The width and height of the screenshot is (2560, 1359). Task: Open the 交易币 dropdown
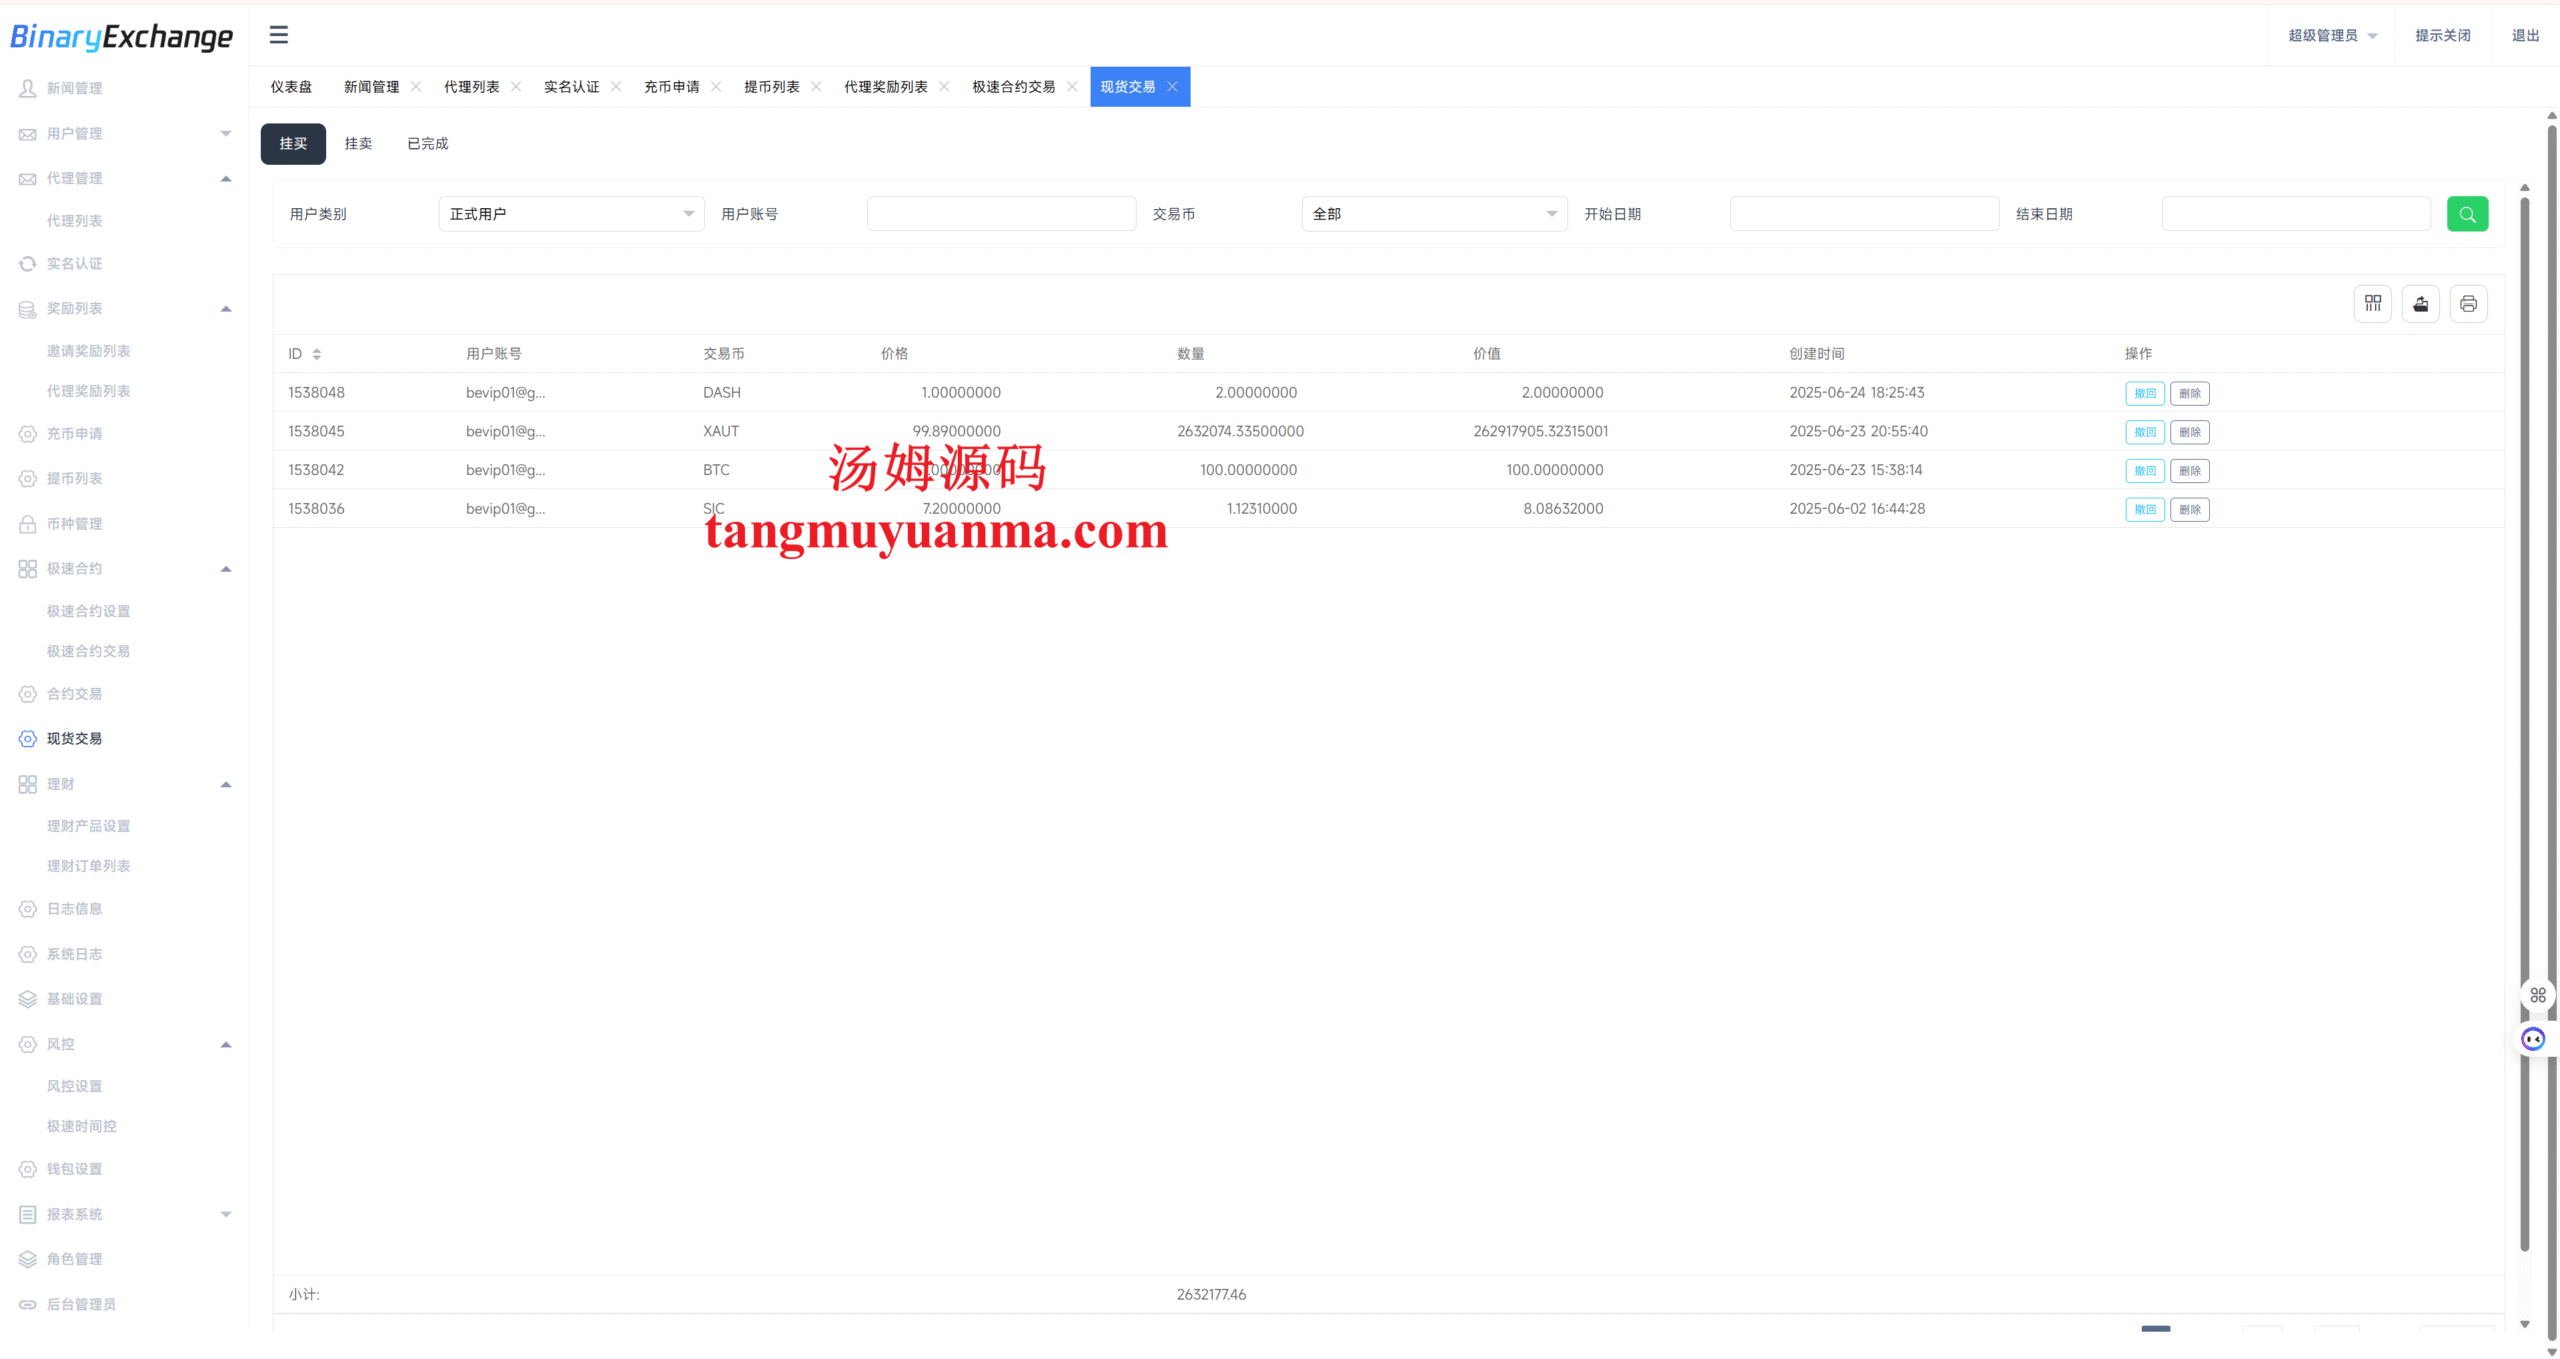1433,214
